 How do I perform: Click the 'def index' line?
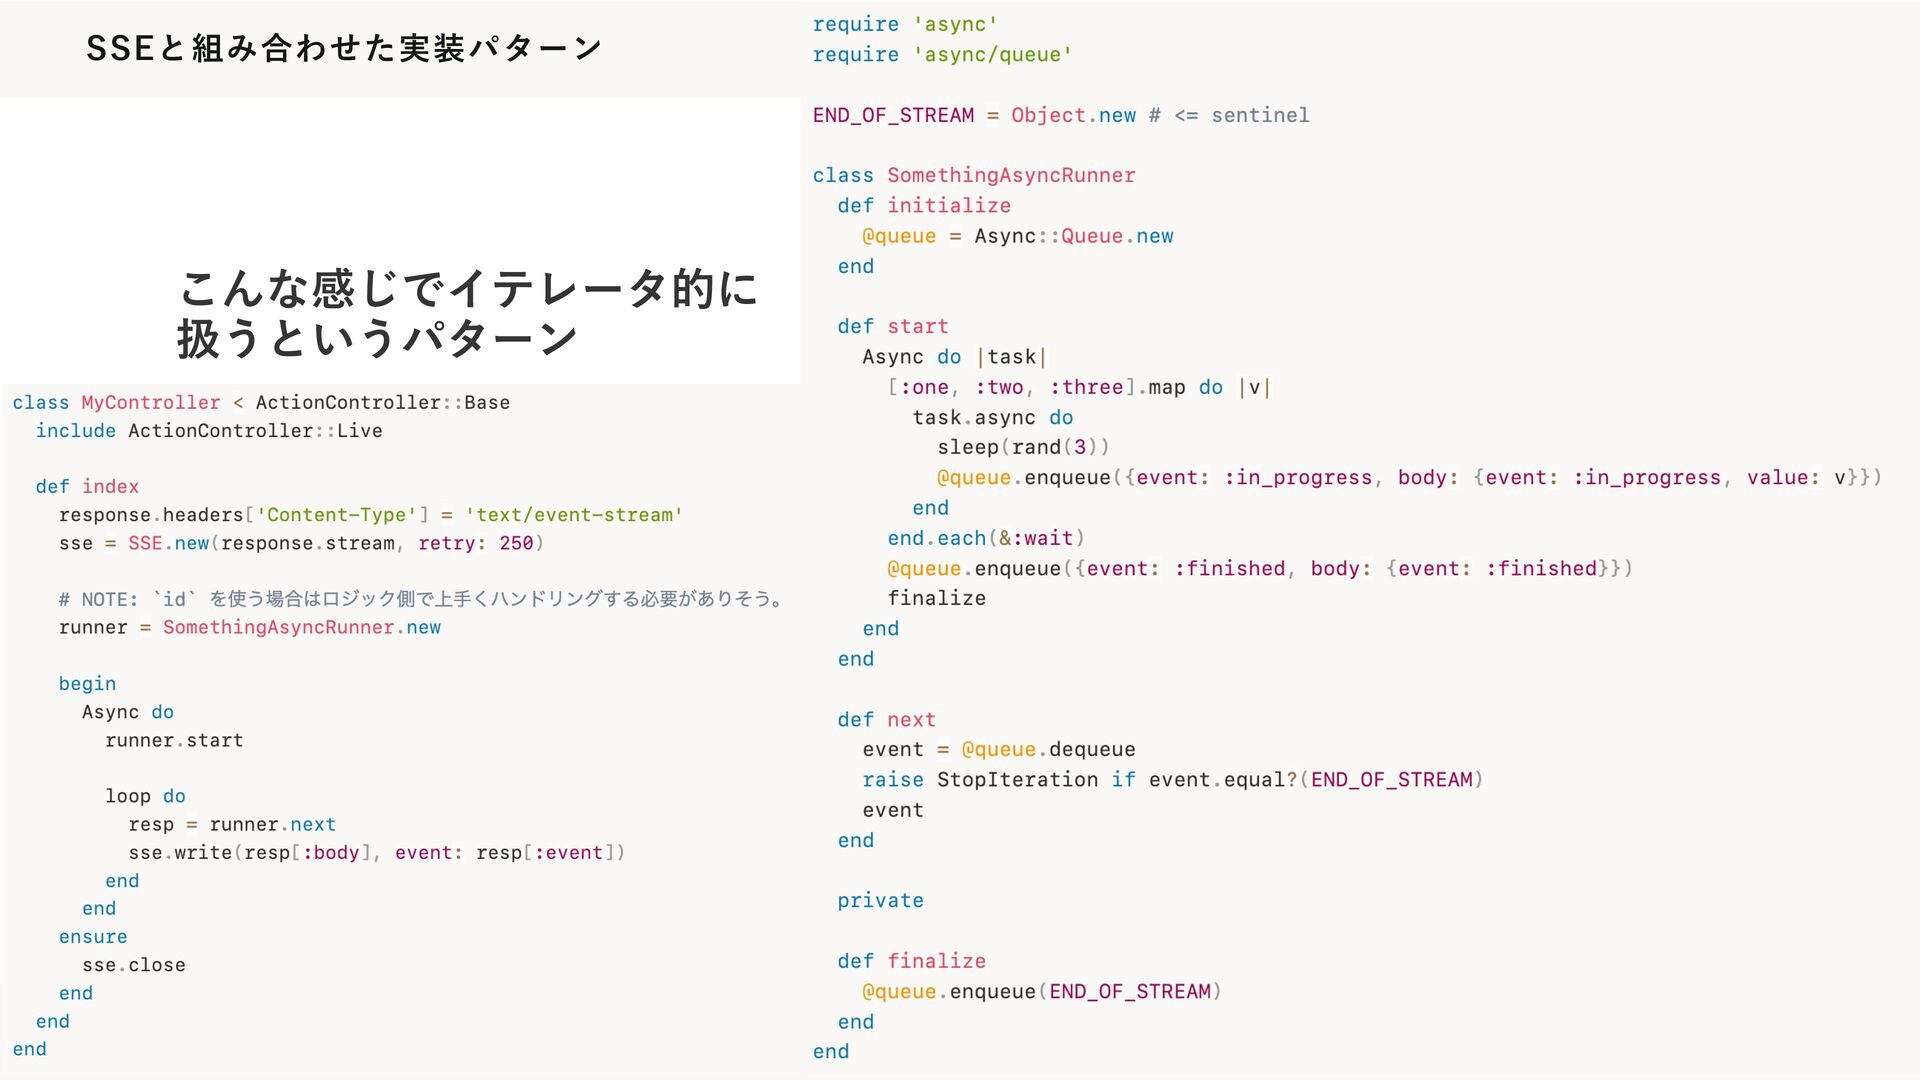pos(87,486)
